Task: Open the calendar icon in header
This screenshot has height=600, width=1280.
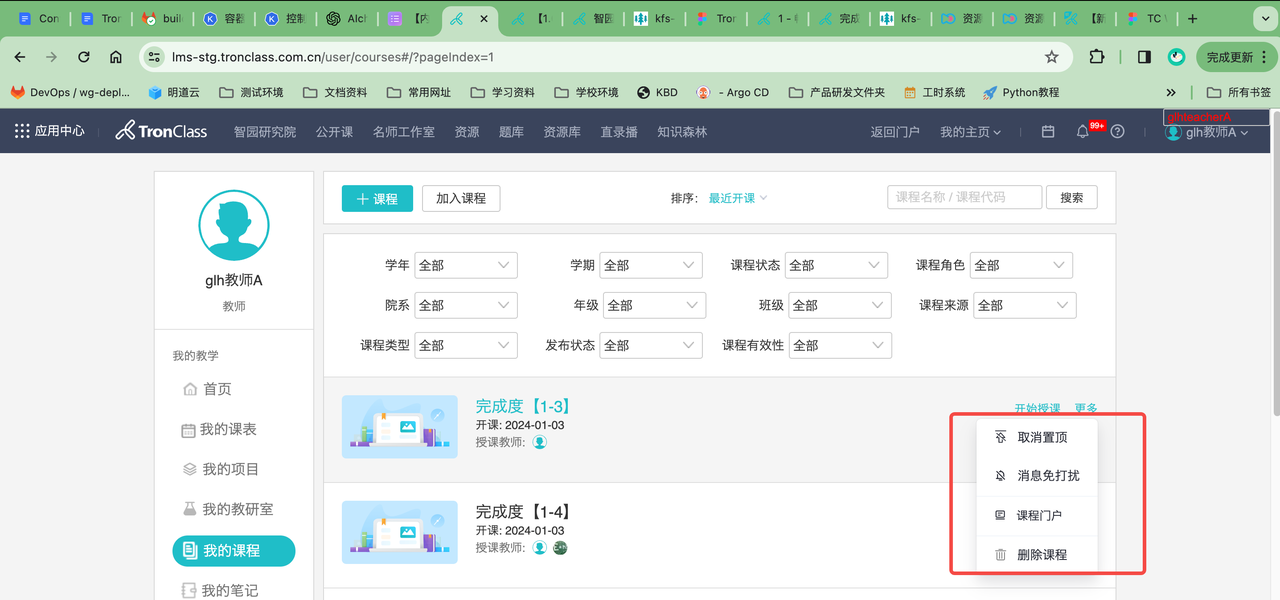Action: coord(1048,132)
